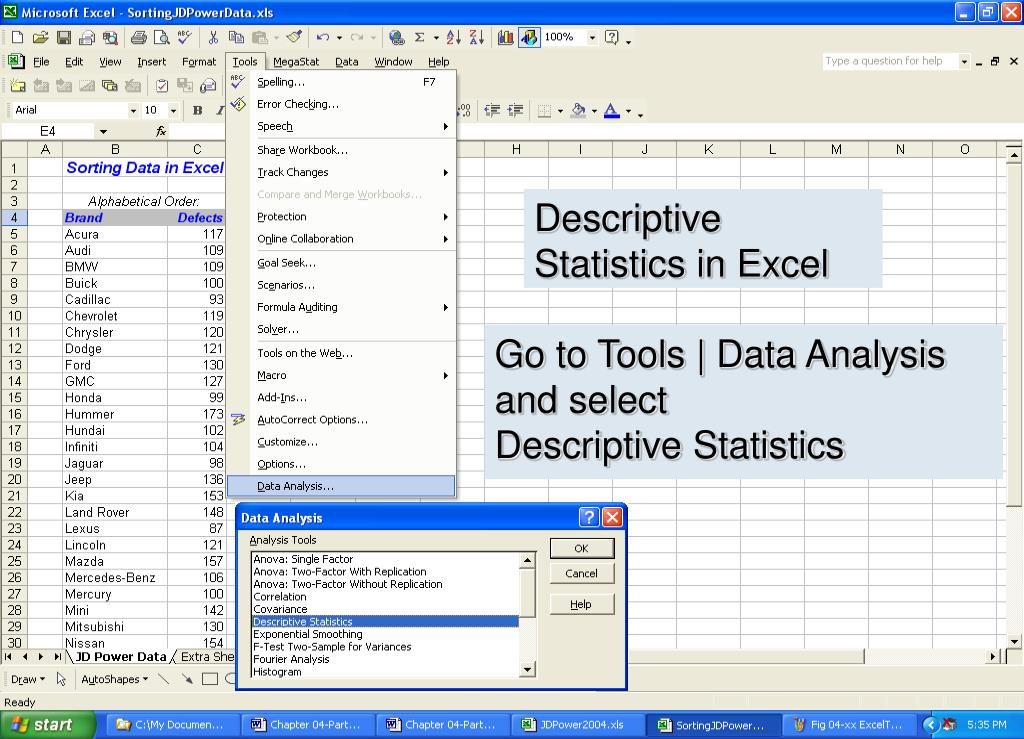Click the Print icon in toolbar
1024x739 pixels.
point(138,37)
